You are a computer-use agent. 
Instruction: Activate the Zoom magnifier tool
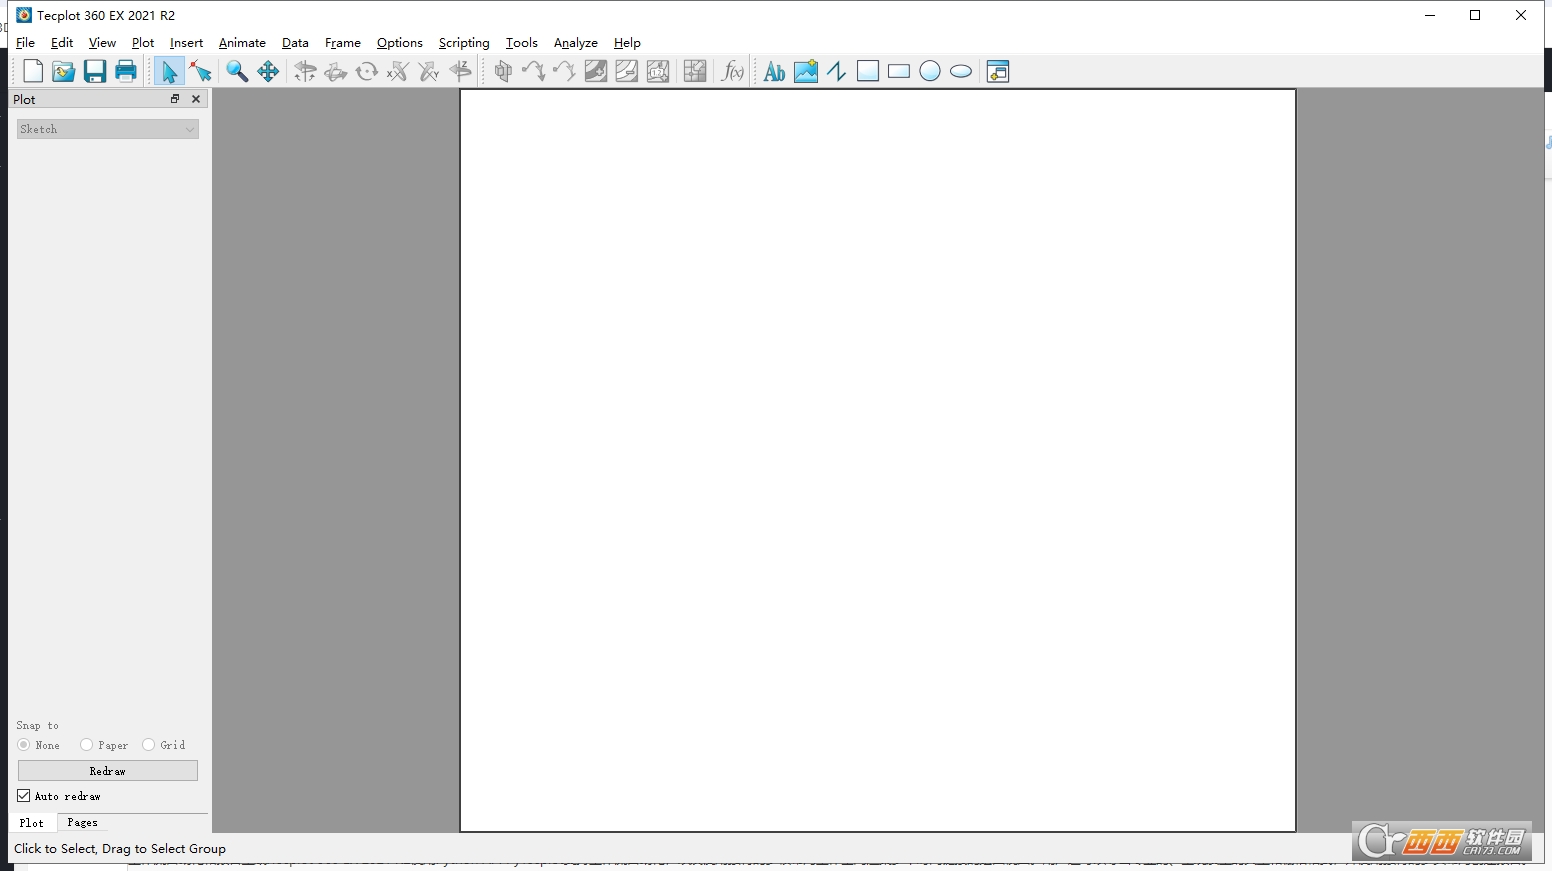(237, 71)
